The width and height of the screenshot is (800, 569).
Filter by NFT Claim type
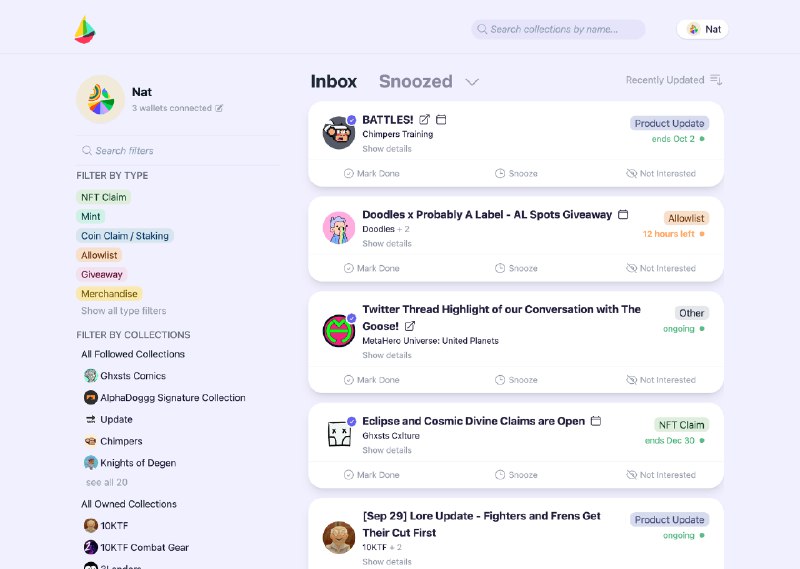point(104,197)
